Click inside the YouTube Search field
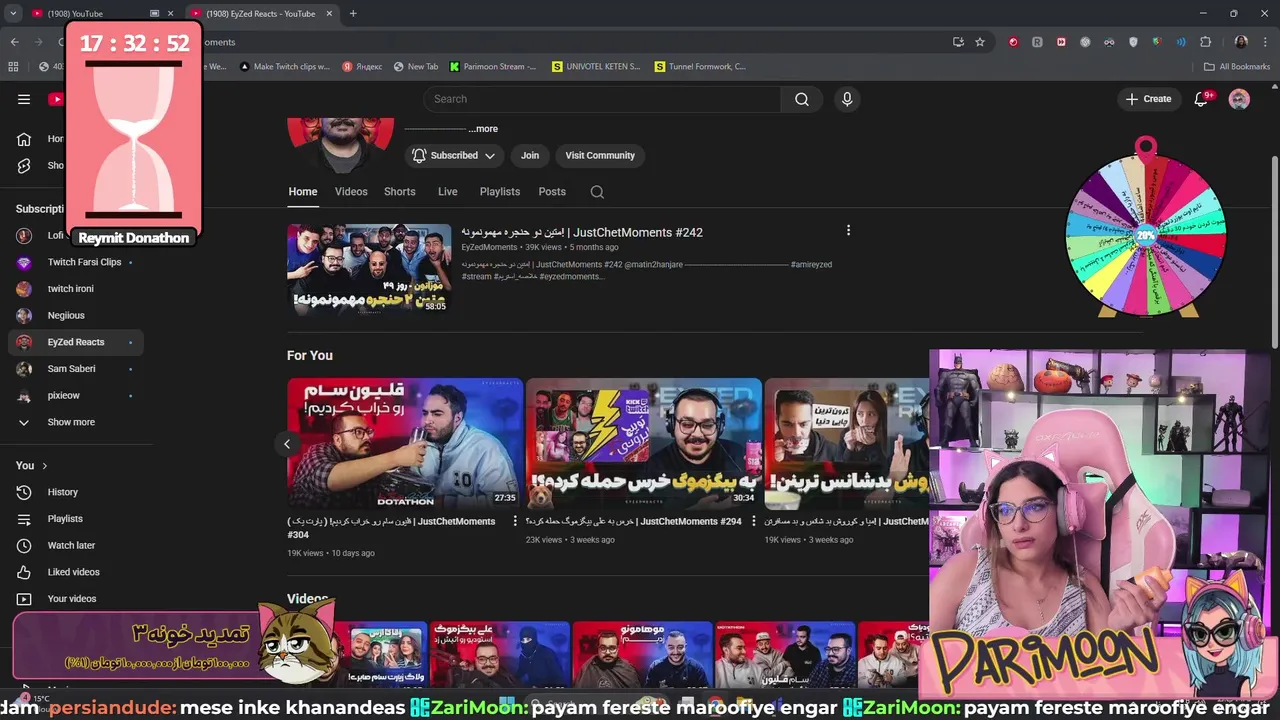 pyautogui.click(x=602, y=99)
